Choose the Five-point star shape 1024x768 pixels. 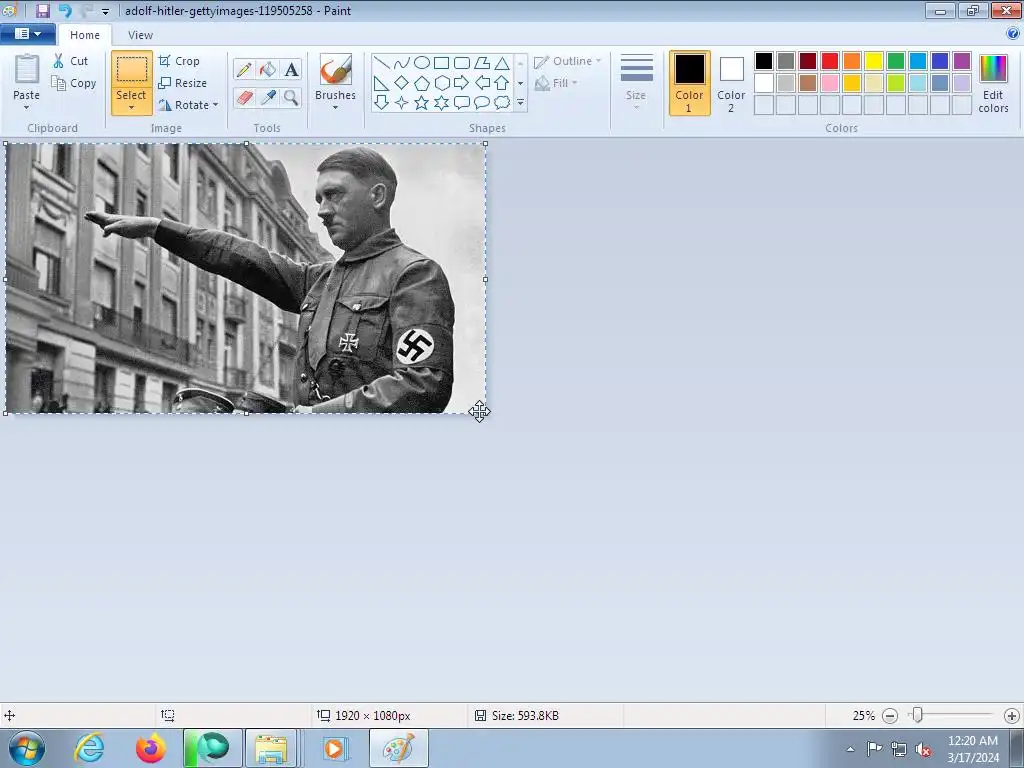click(422, 103)
